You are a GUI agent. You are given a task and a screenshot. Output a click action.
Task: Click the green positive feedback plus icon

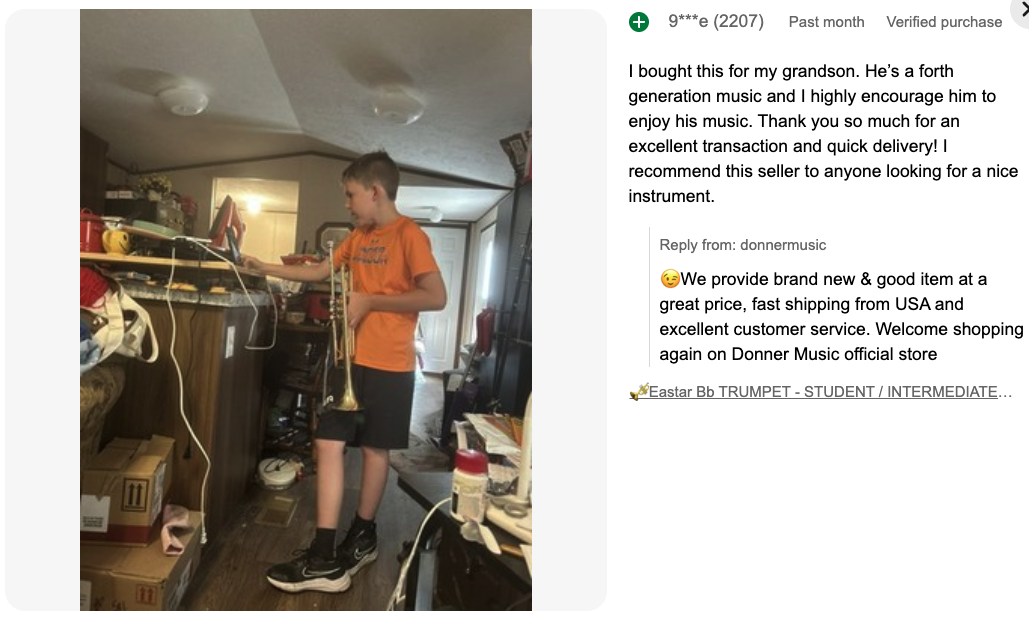[x=639, y=22]
